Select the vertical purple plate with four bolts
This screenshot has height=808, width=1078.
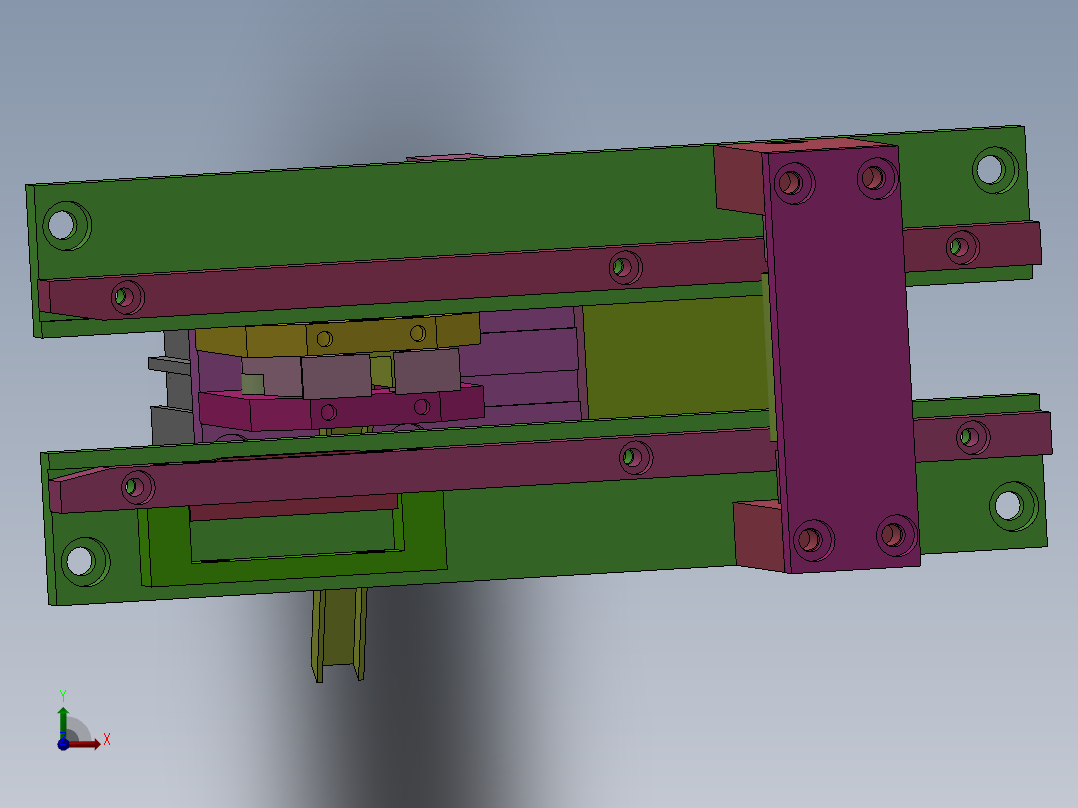[x=842, y=358]
